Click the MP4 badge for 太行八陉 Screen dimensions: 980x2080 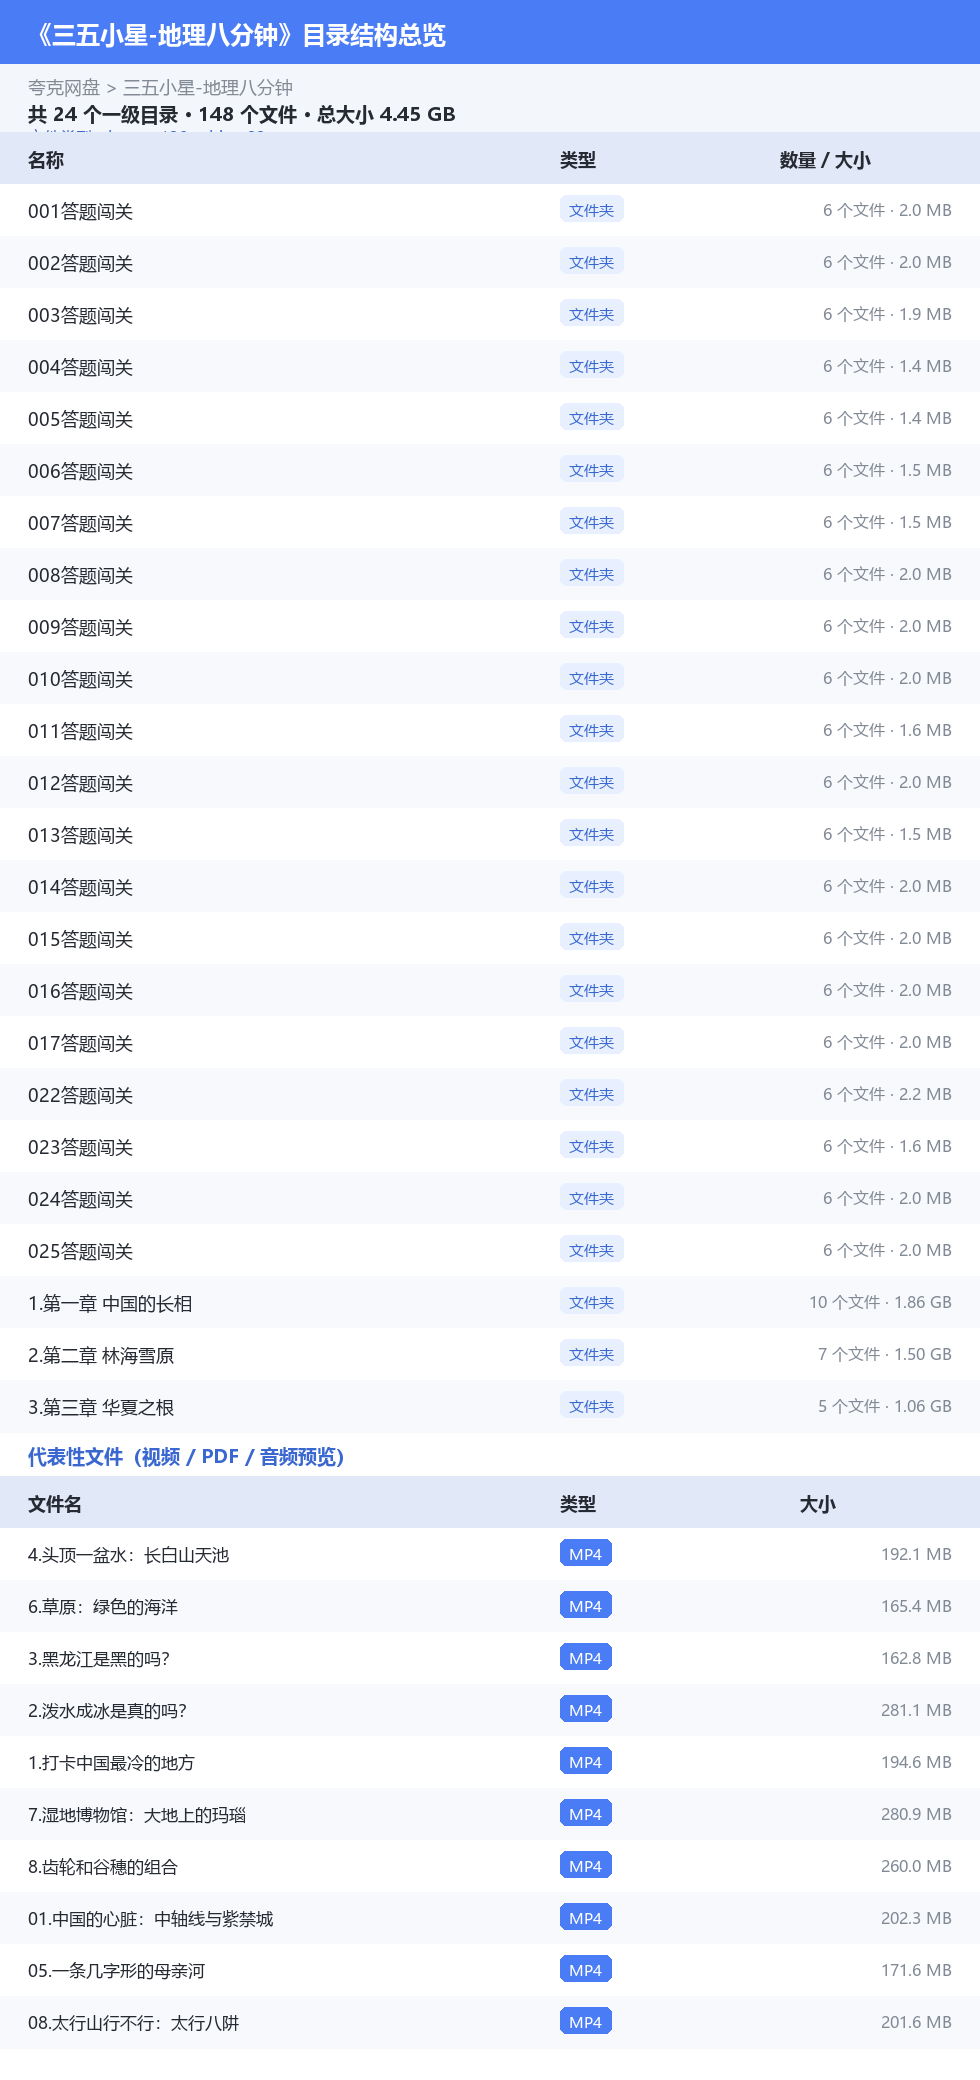click(586, 2022)
